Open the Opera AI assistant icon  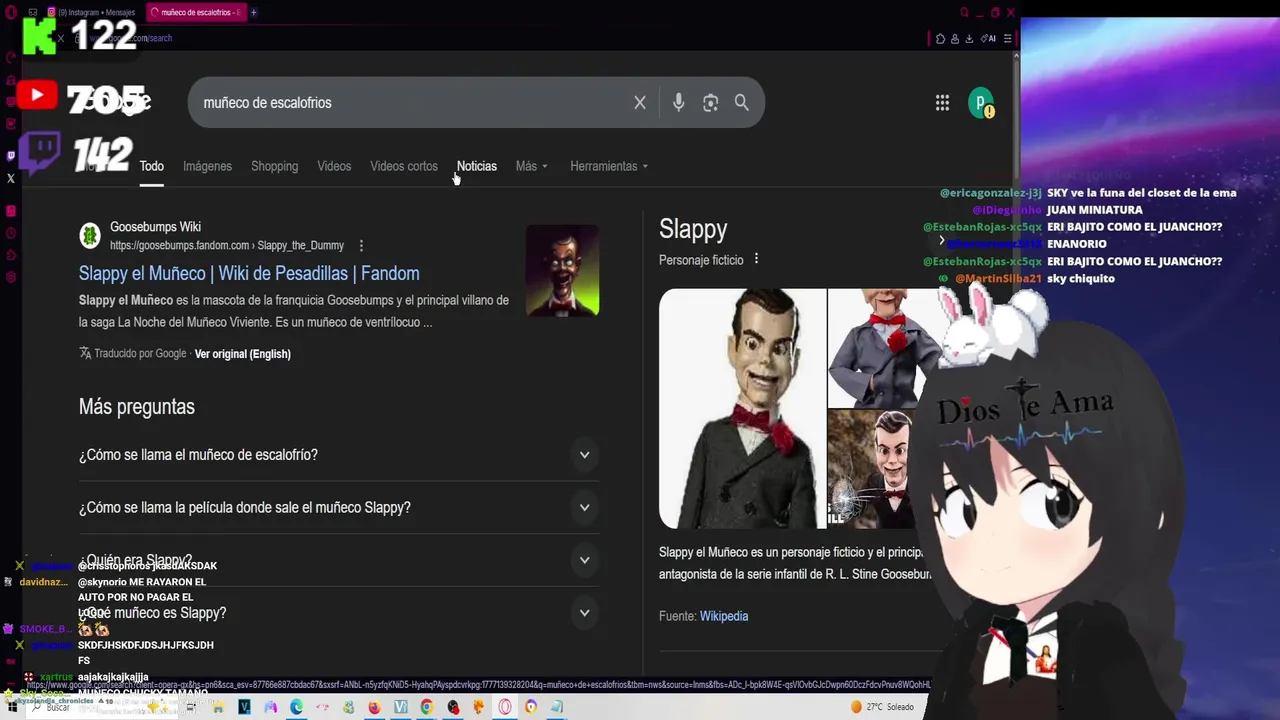tap(990, 39)
